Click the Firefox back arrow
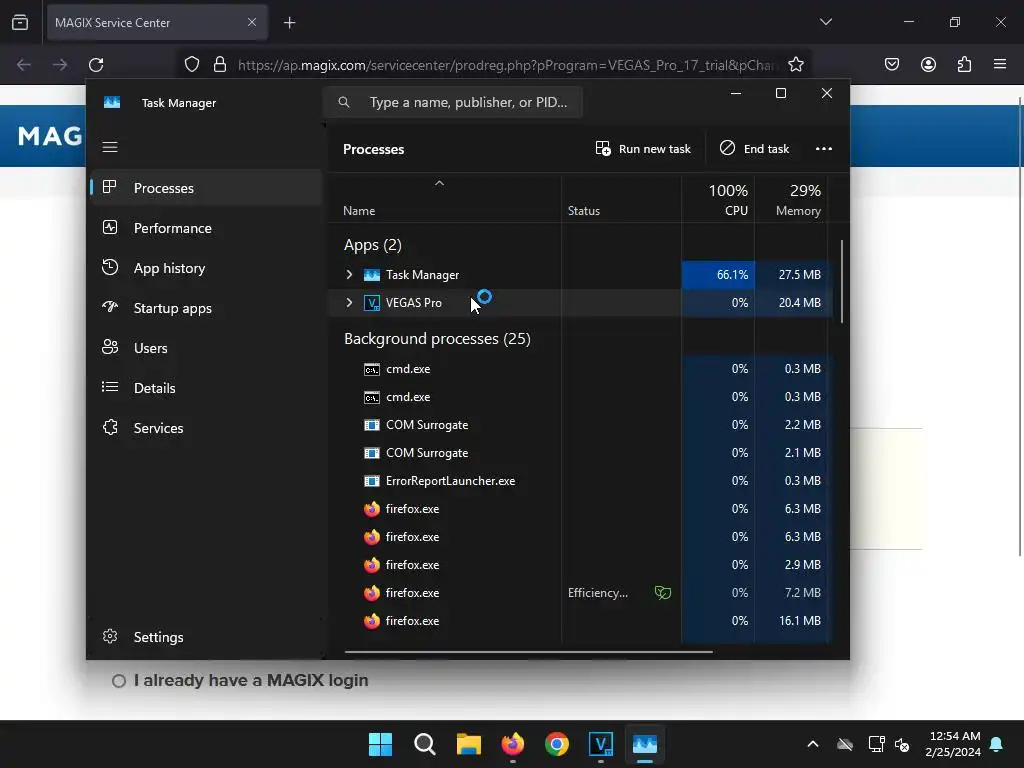The height and width of the screenshot is (768, 1024). click(24, 65)
